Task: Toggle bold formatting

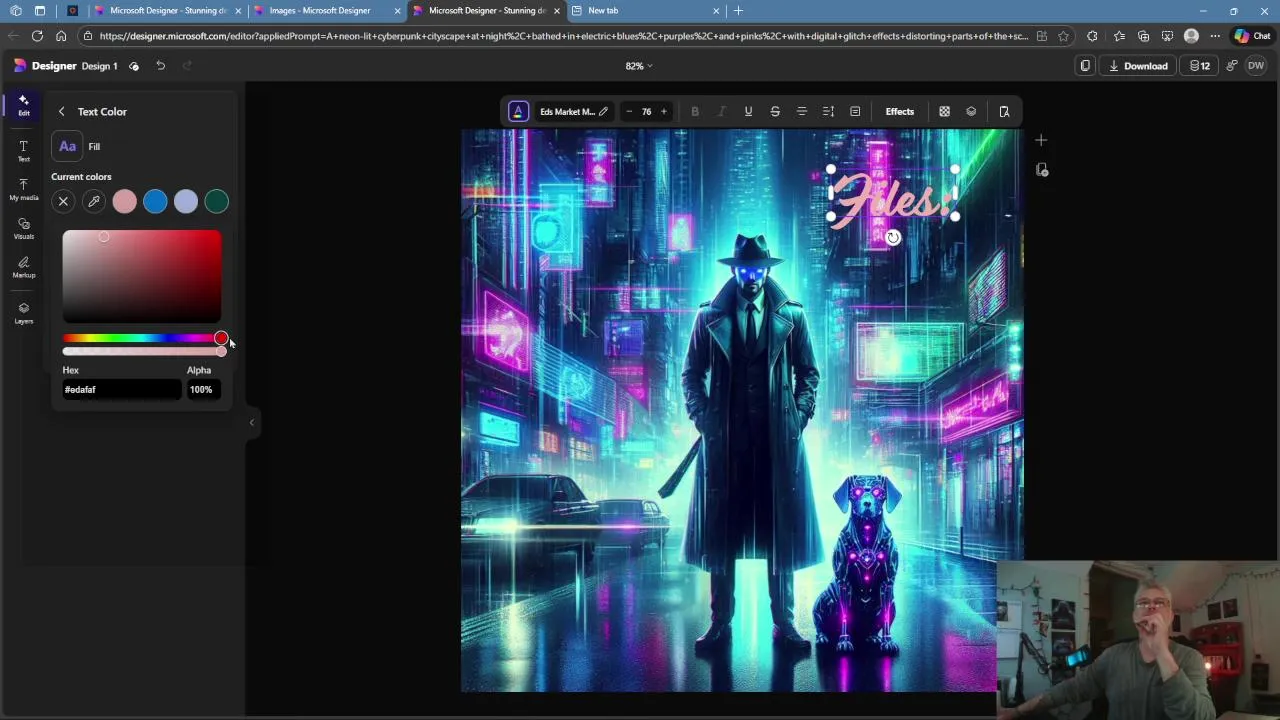Action: (695, 112)
